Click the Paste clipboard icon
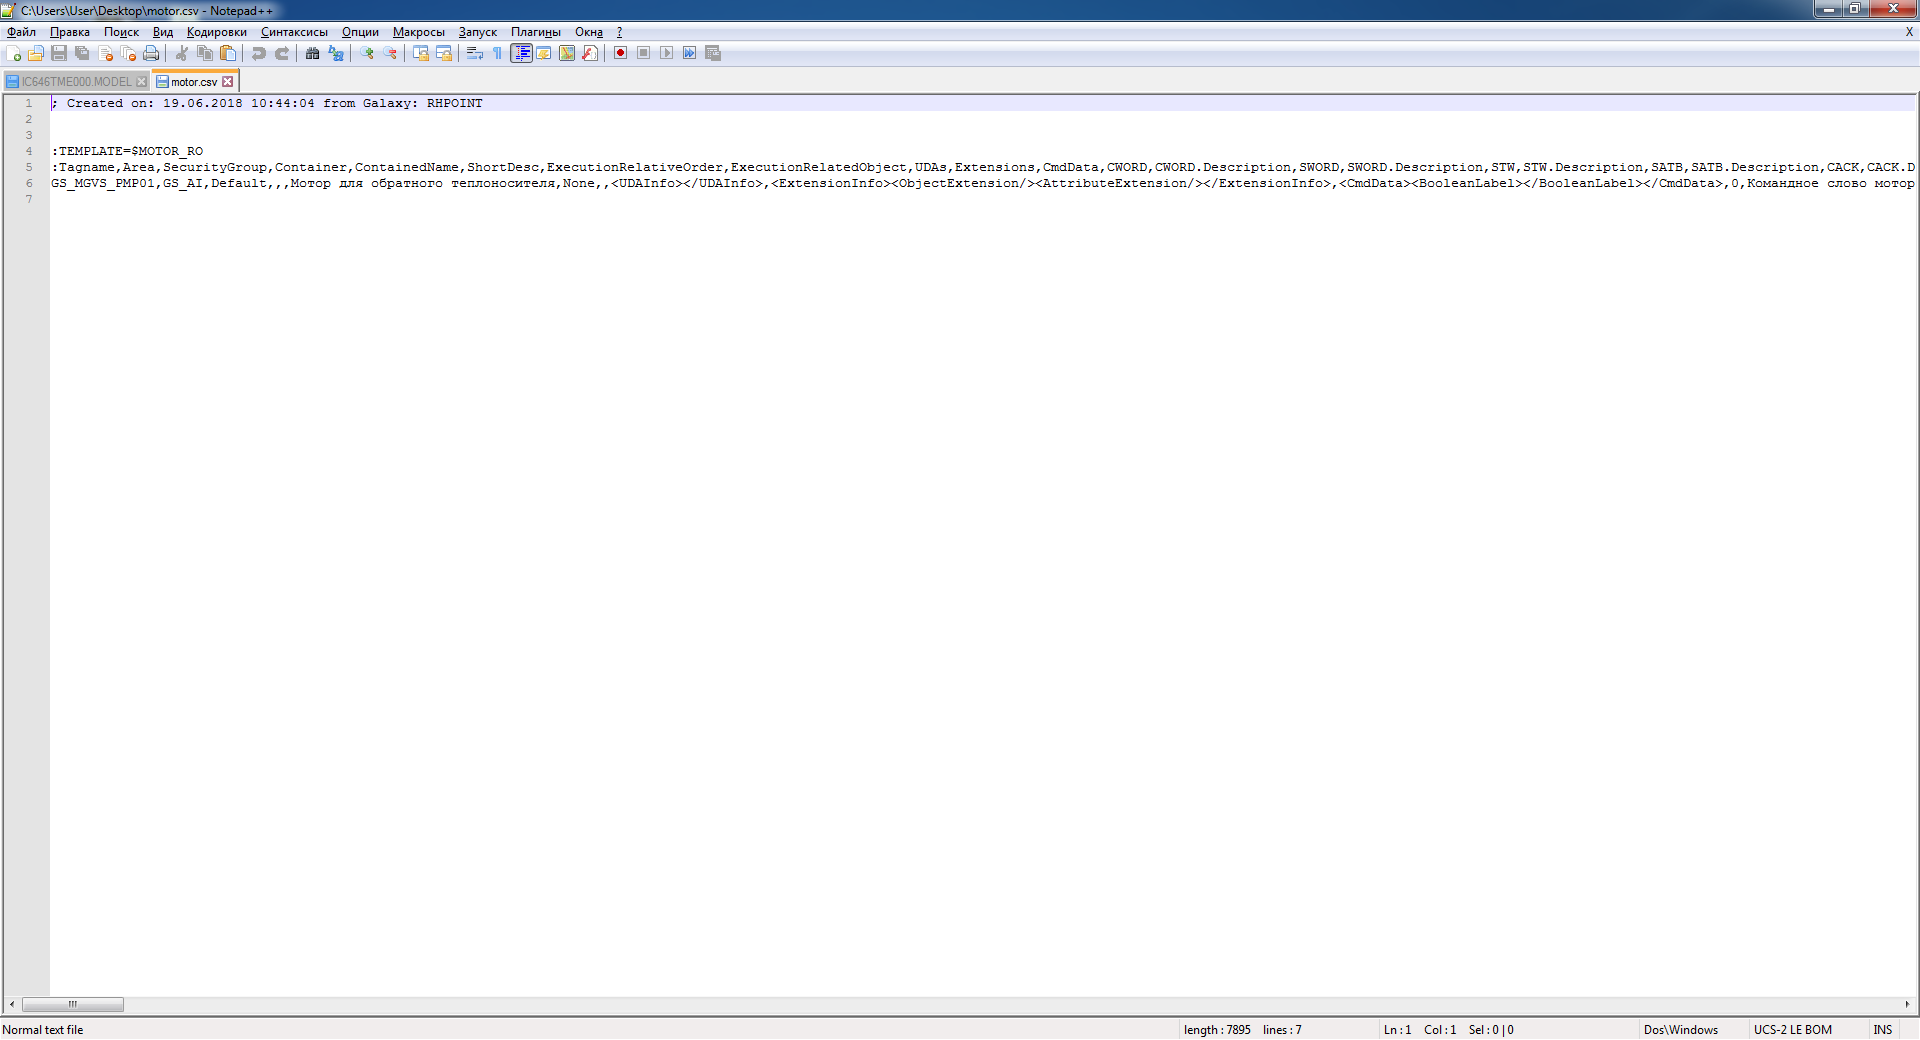The image size is (1920, 1040). (228, 53)
